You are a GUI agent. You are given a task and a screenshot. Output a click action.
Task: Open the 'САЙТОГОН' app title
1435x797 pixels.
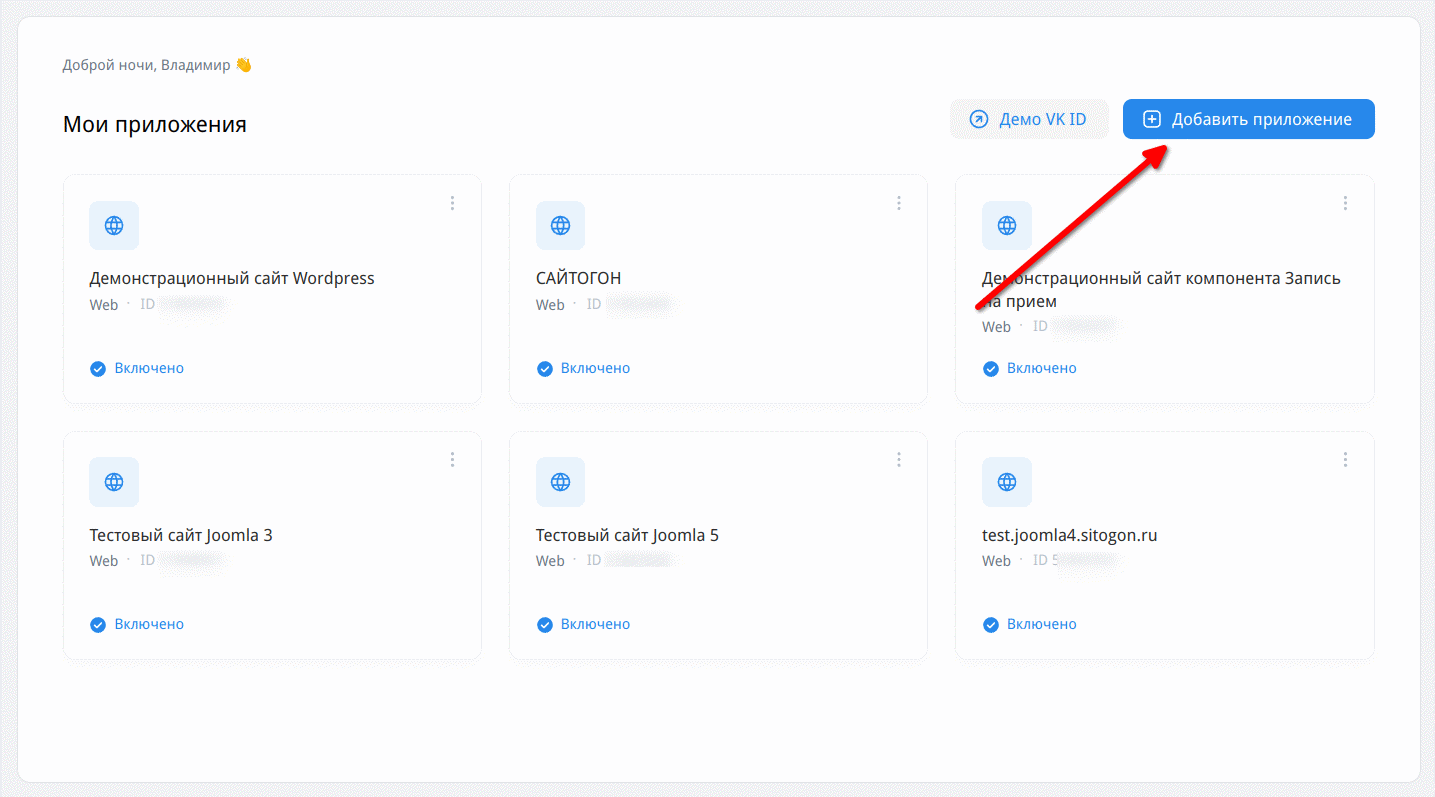(578, 278)
